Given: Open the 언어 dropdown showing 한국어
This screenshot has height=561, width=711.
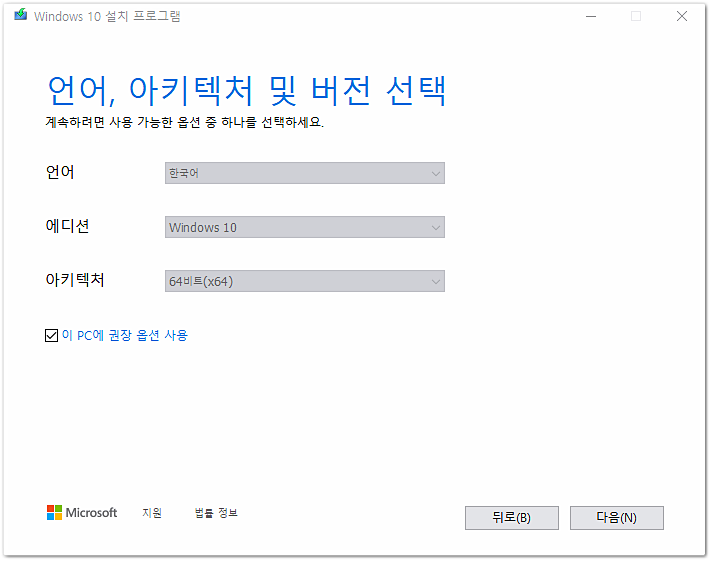Looking at the screenshot, I should [305, 173].
